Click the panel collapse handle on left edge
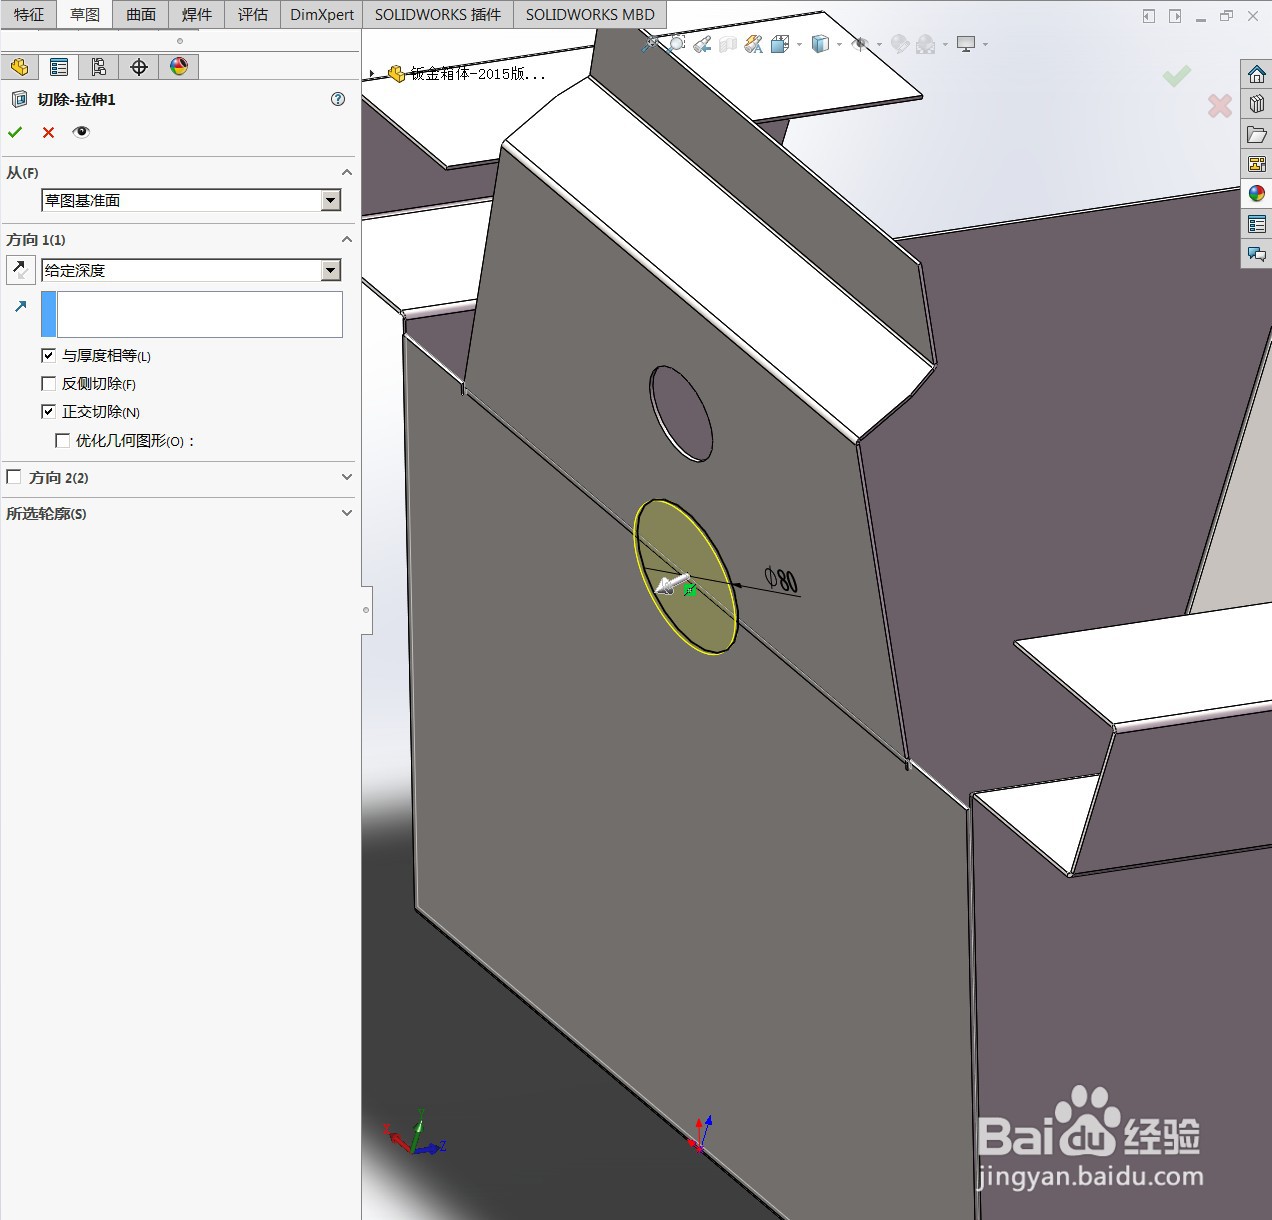The height and width of the screenshot is (1220, 1272). click(367, 610)
